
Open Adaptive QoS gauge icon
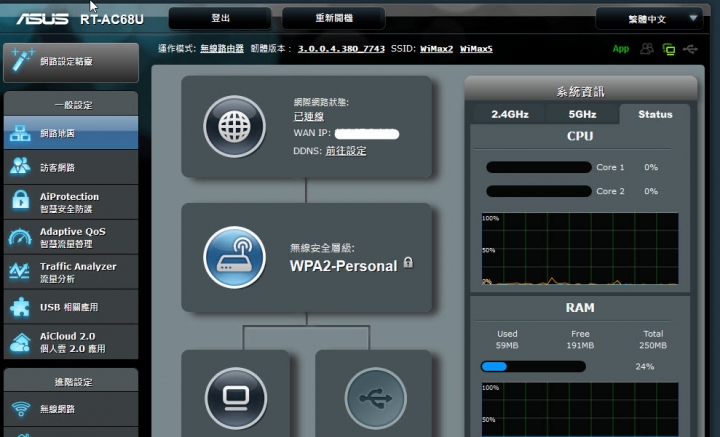pos(20,237)
